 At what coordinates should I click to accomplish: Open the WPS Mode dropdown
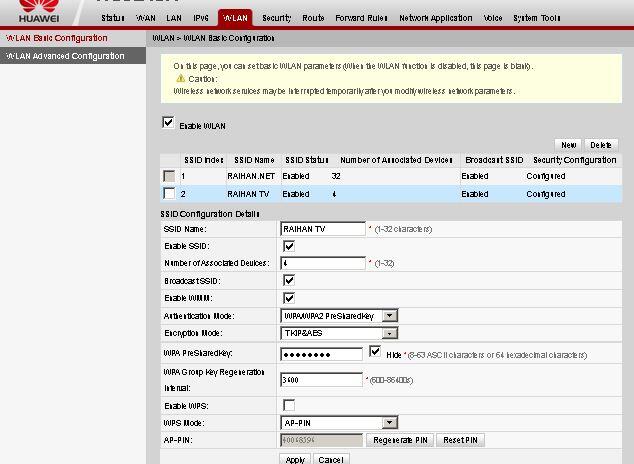tap(339, 423)
